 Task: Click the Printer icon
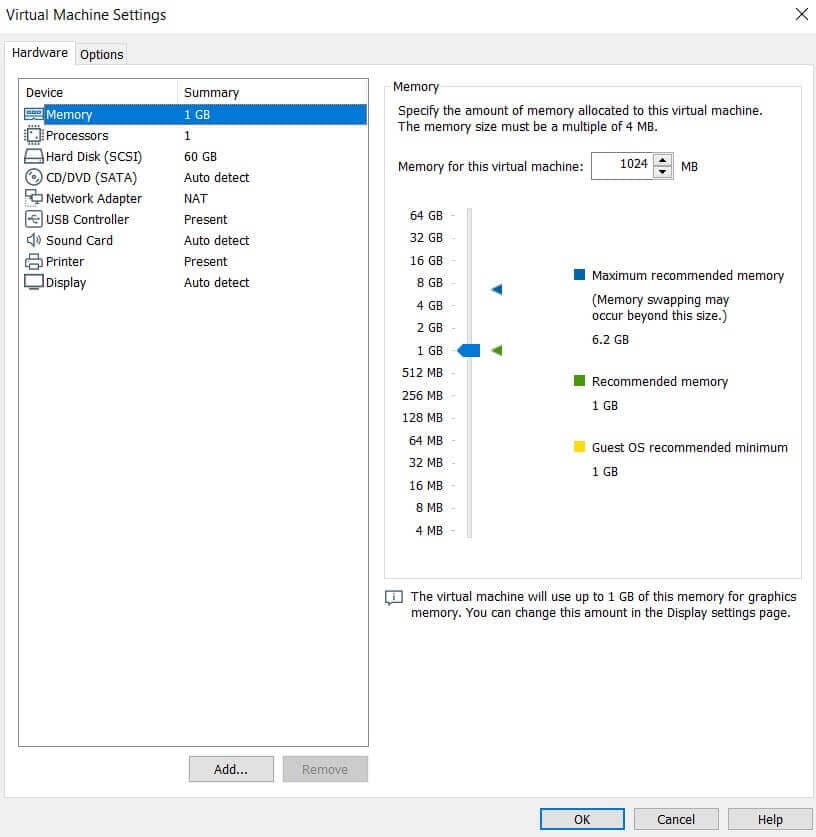pyautogui.click(x=34, y=262)
